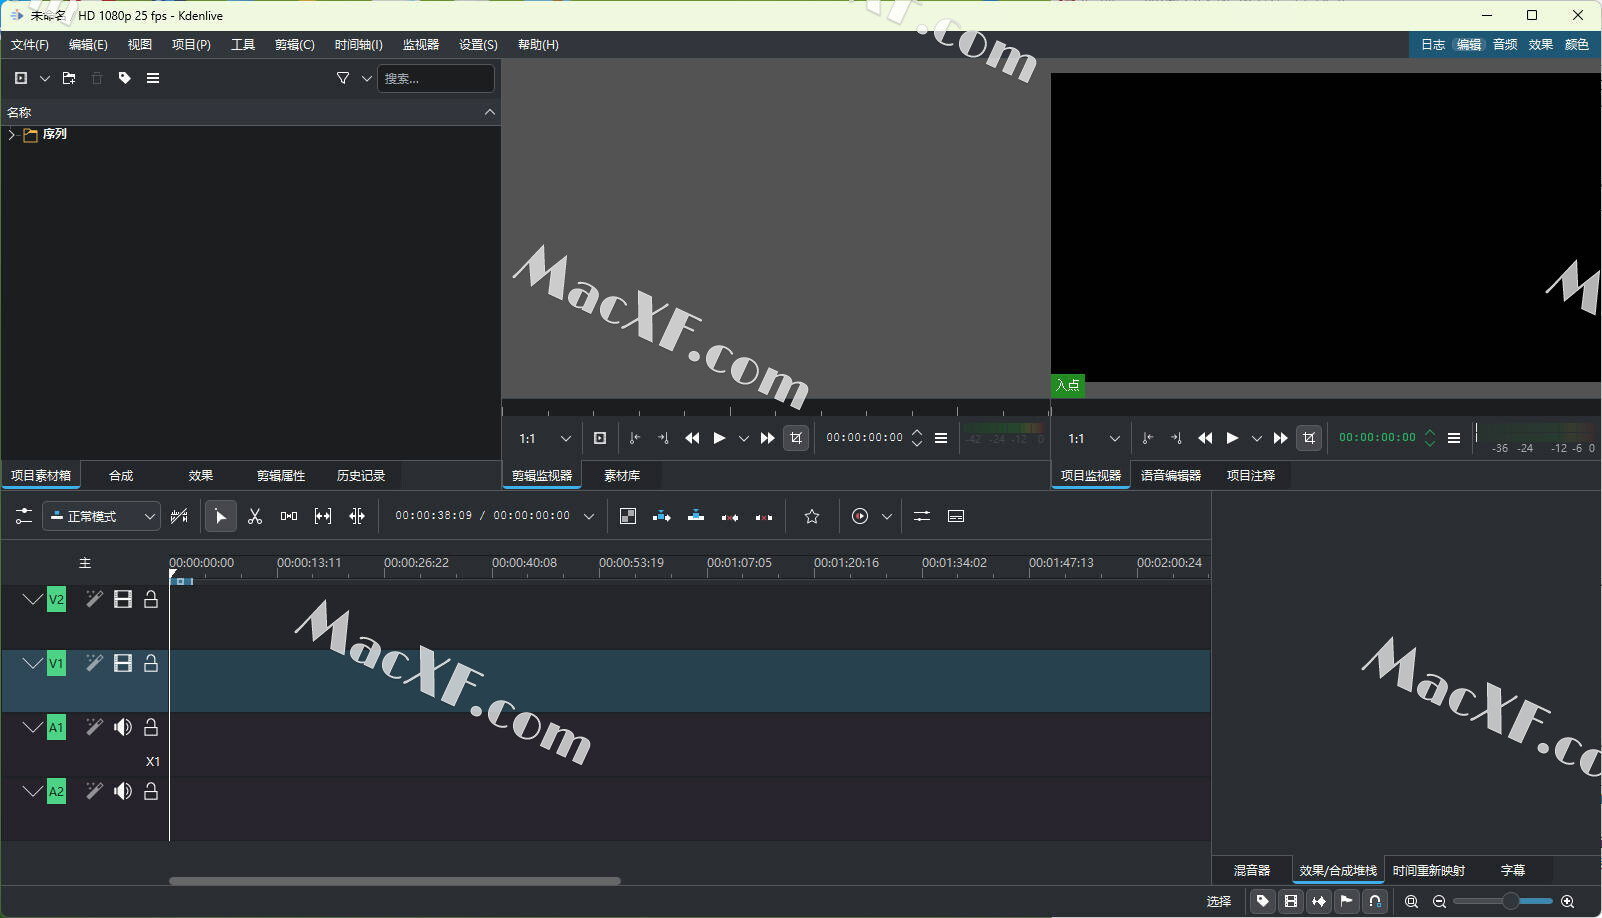
Task: Select the razor cut tool
Action: click(x=255, y=516)
